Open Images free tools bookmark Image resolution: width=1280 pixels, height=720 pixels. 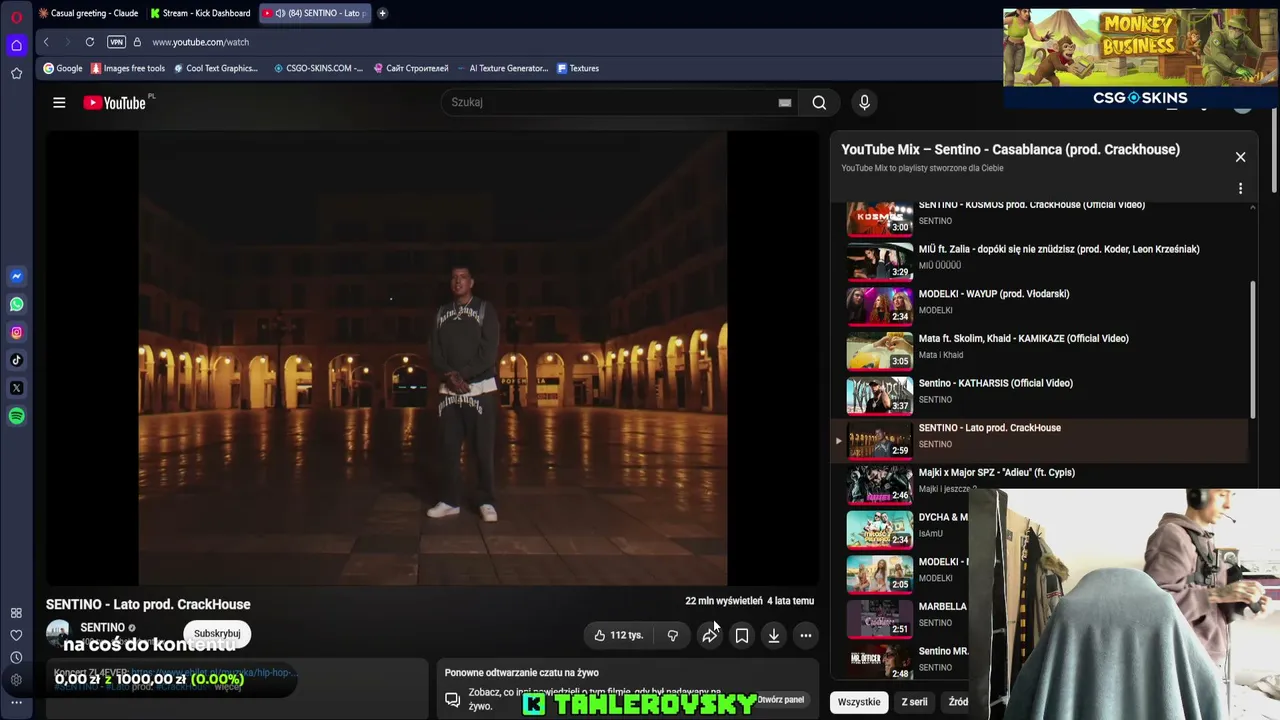pyautogui.click(x=128, y=68)
